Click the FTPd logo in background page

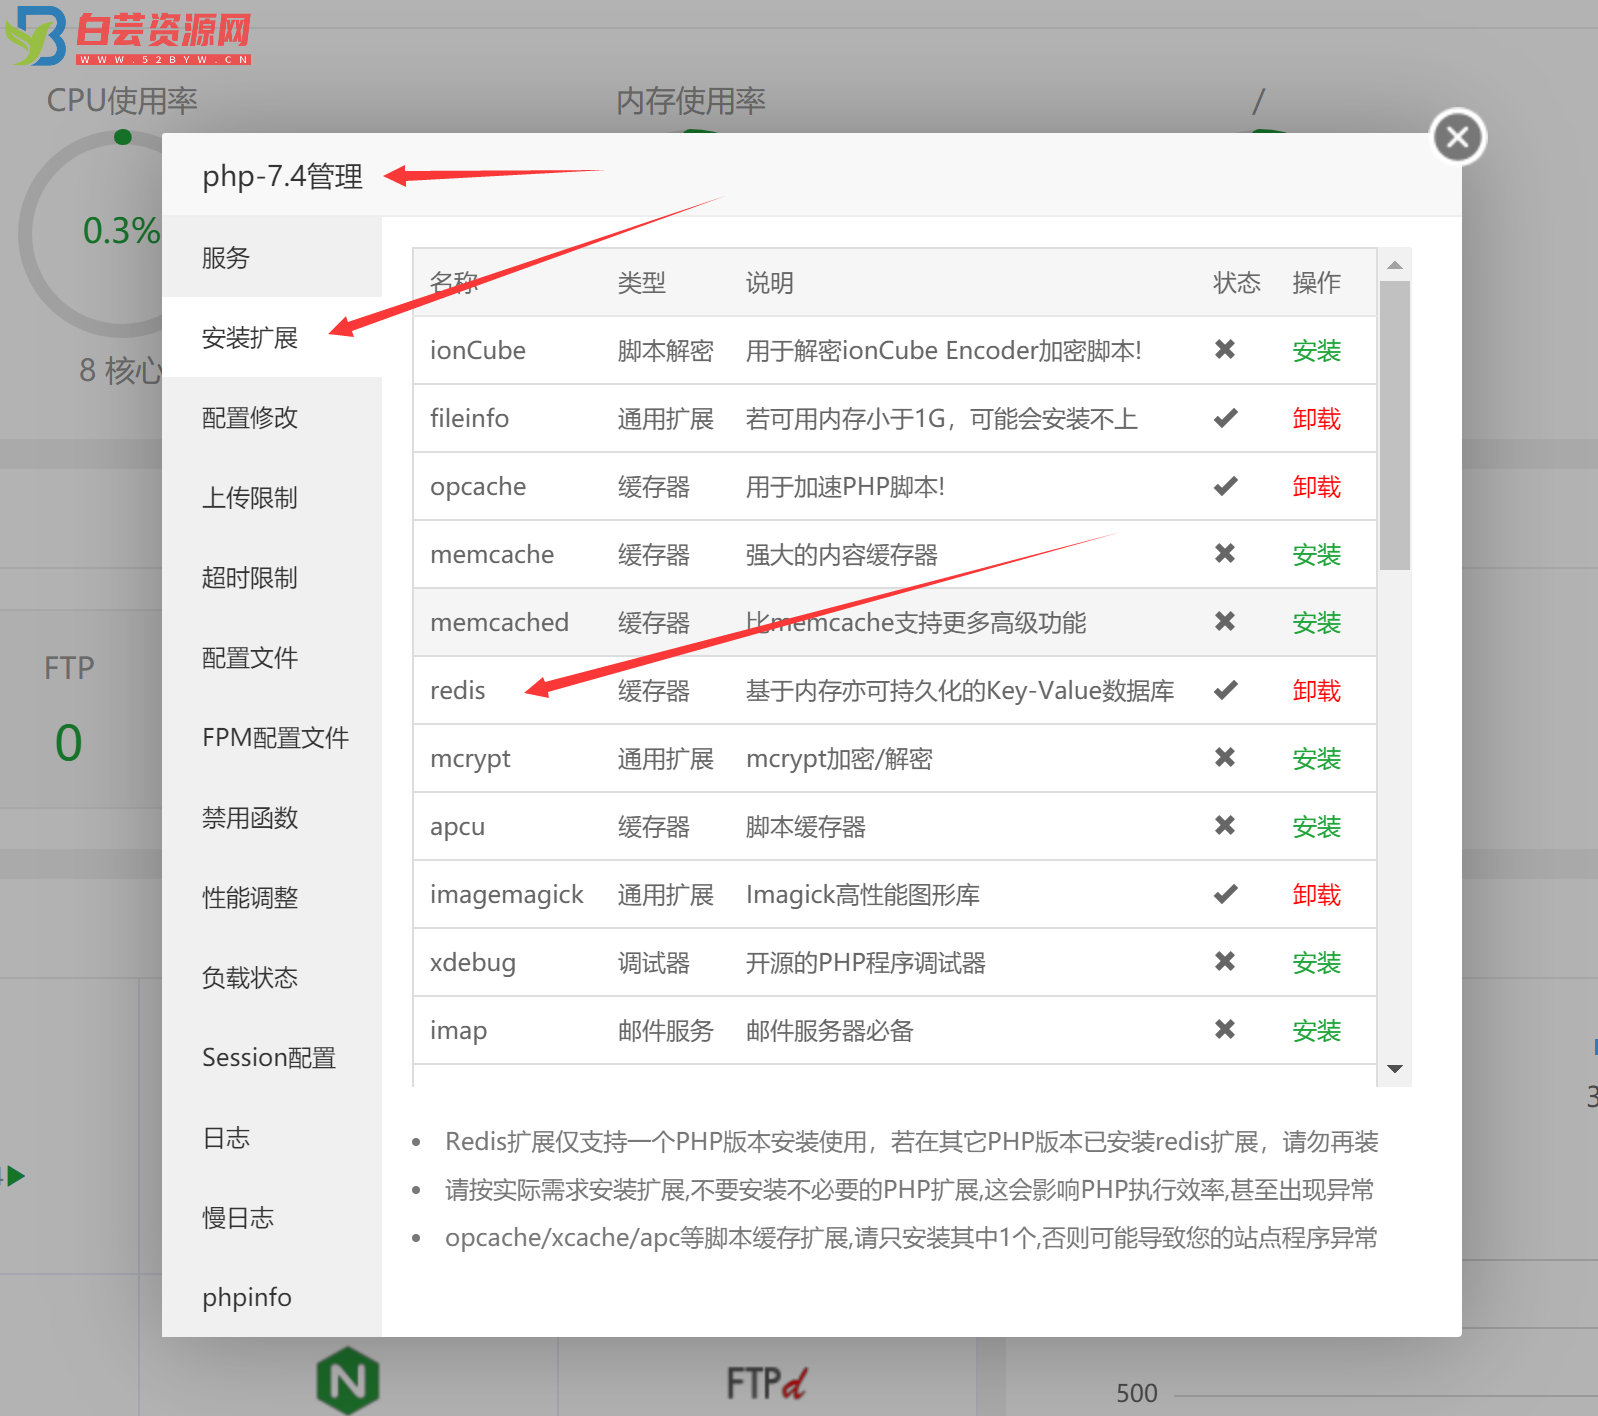tap(767, 1384)
